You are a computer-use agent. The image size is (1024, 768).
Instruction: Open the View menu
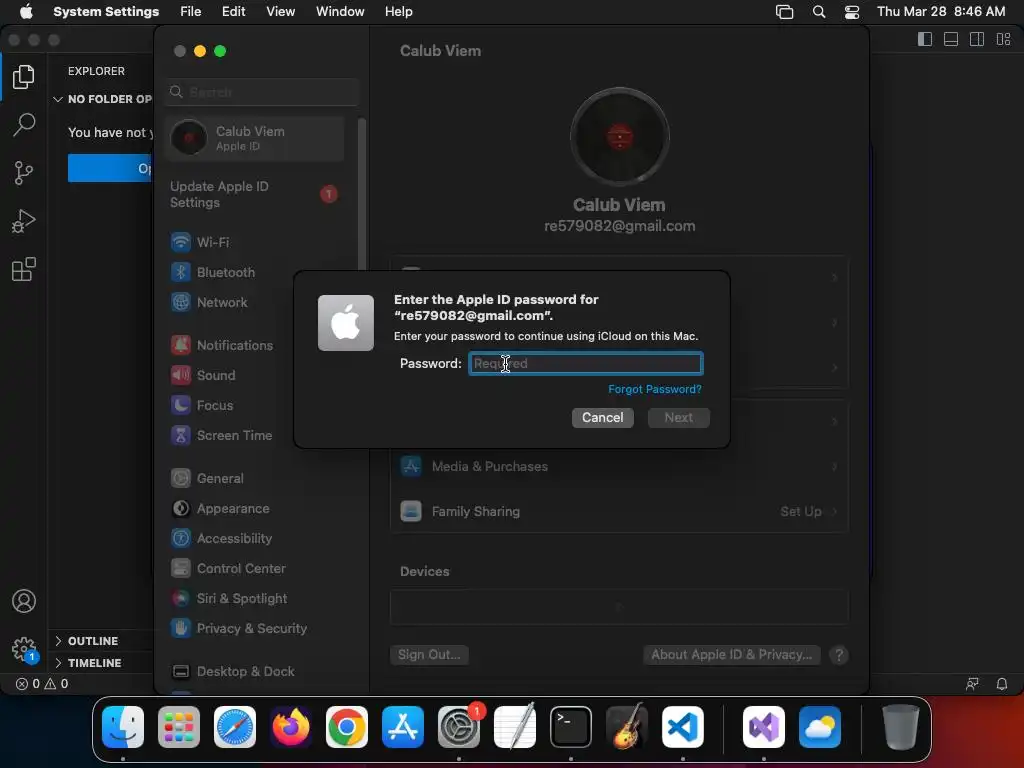pyautogui.click(x=280, y=12)
